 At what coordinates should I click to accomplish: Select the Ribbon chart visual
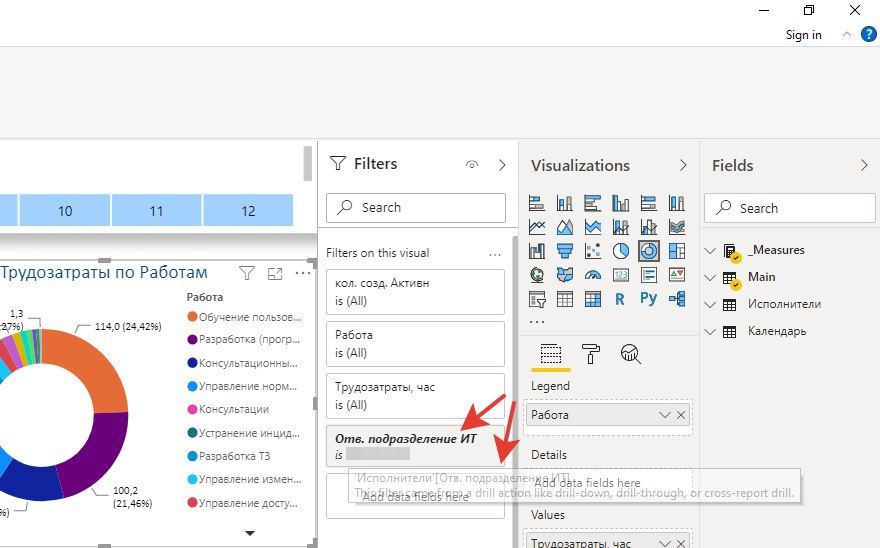tap(677, 227)
